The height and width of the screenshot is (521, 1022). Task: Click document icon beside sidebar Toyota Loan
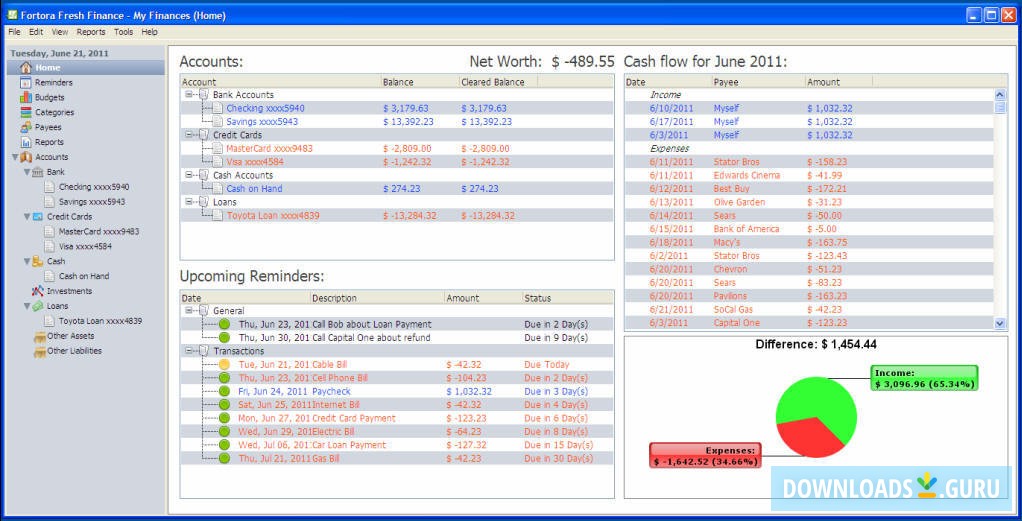(50, 321)
